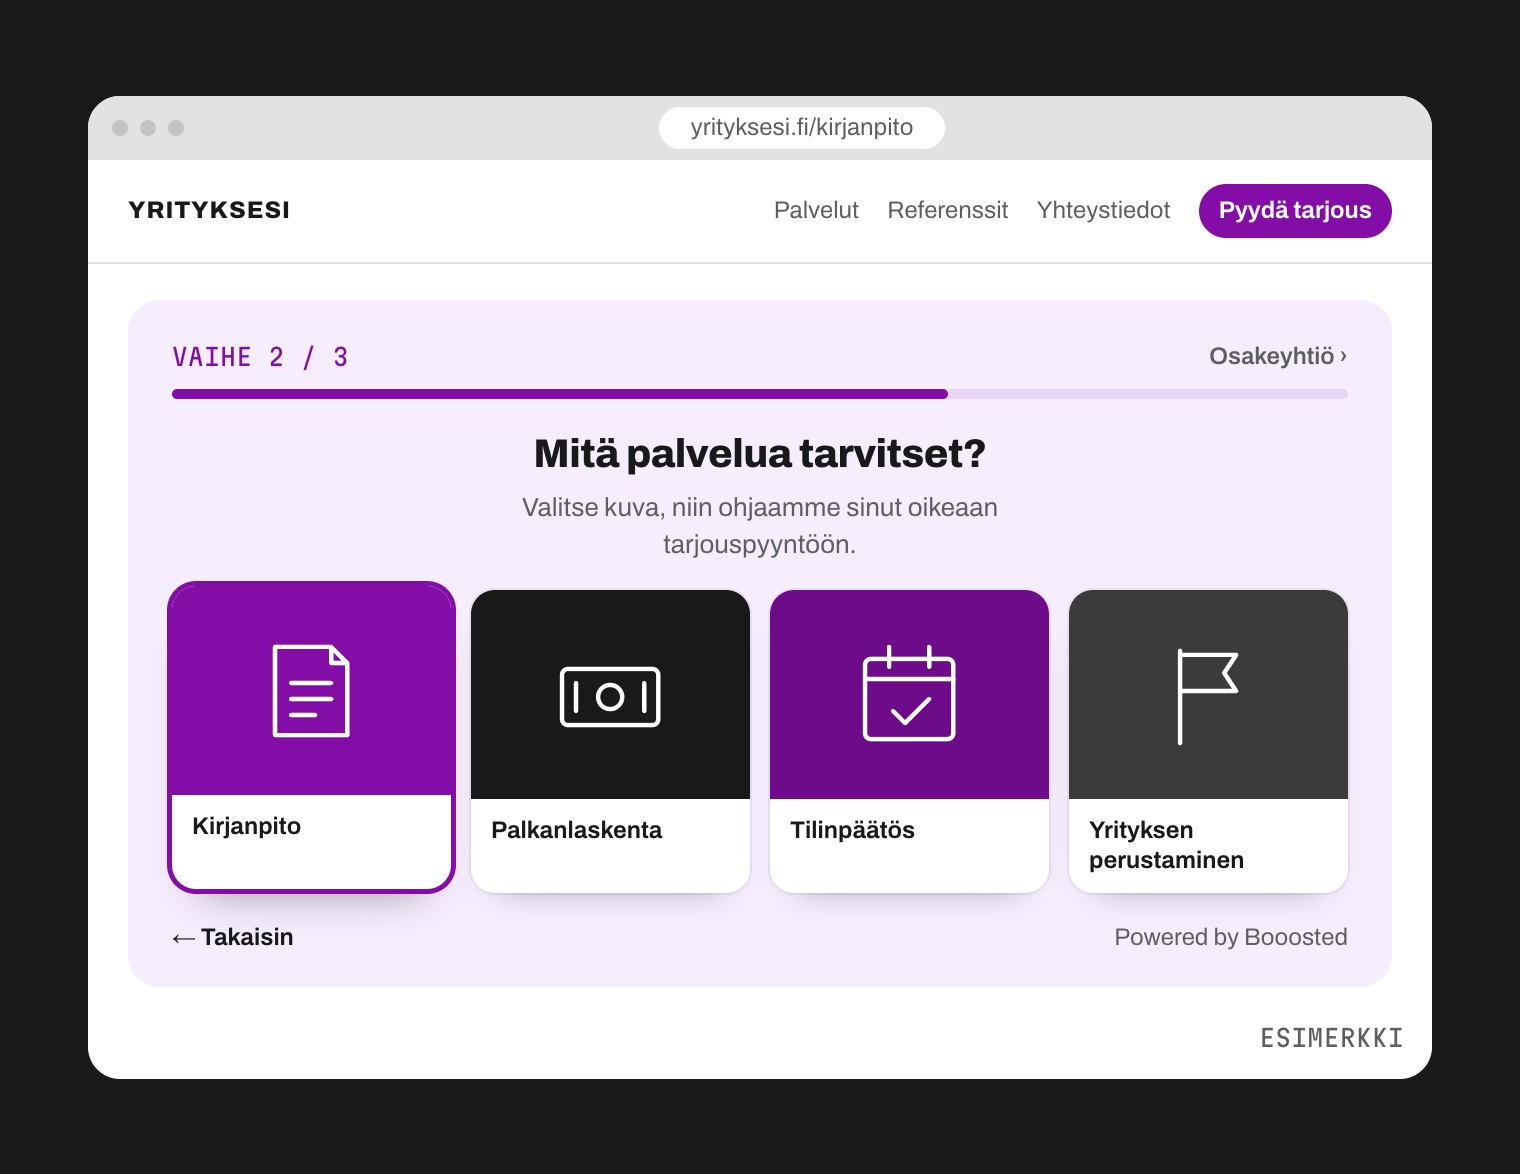Open the Osakeyhtiö chevron link

coord(1278,356)
